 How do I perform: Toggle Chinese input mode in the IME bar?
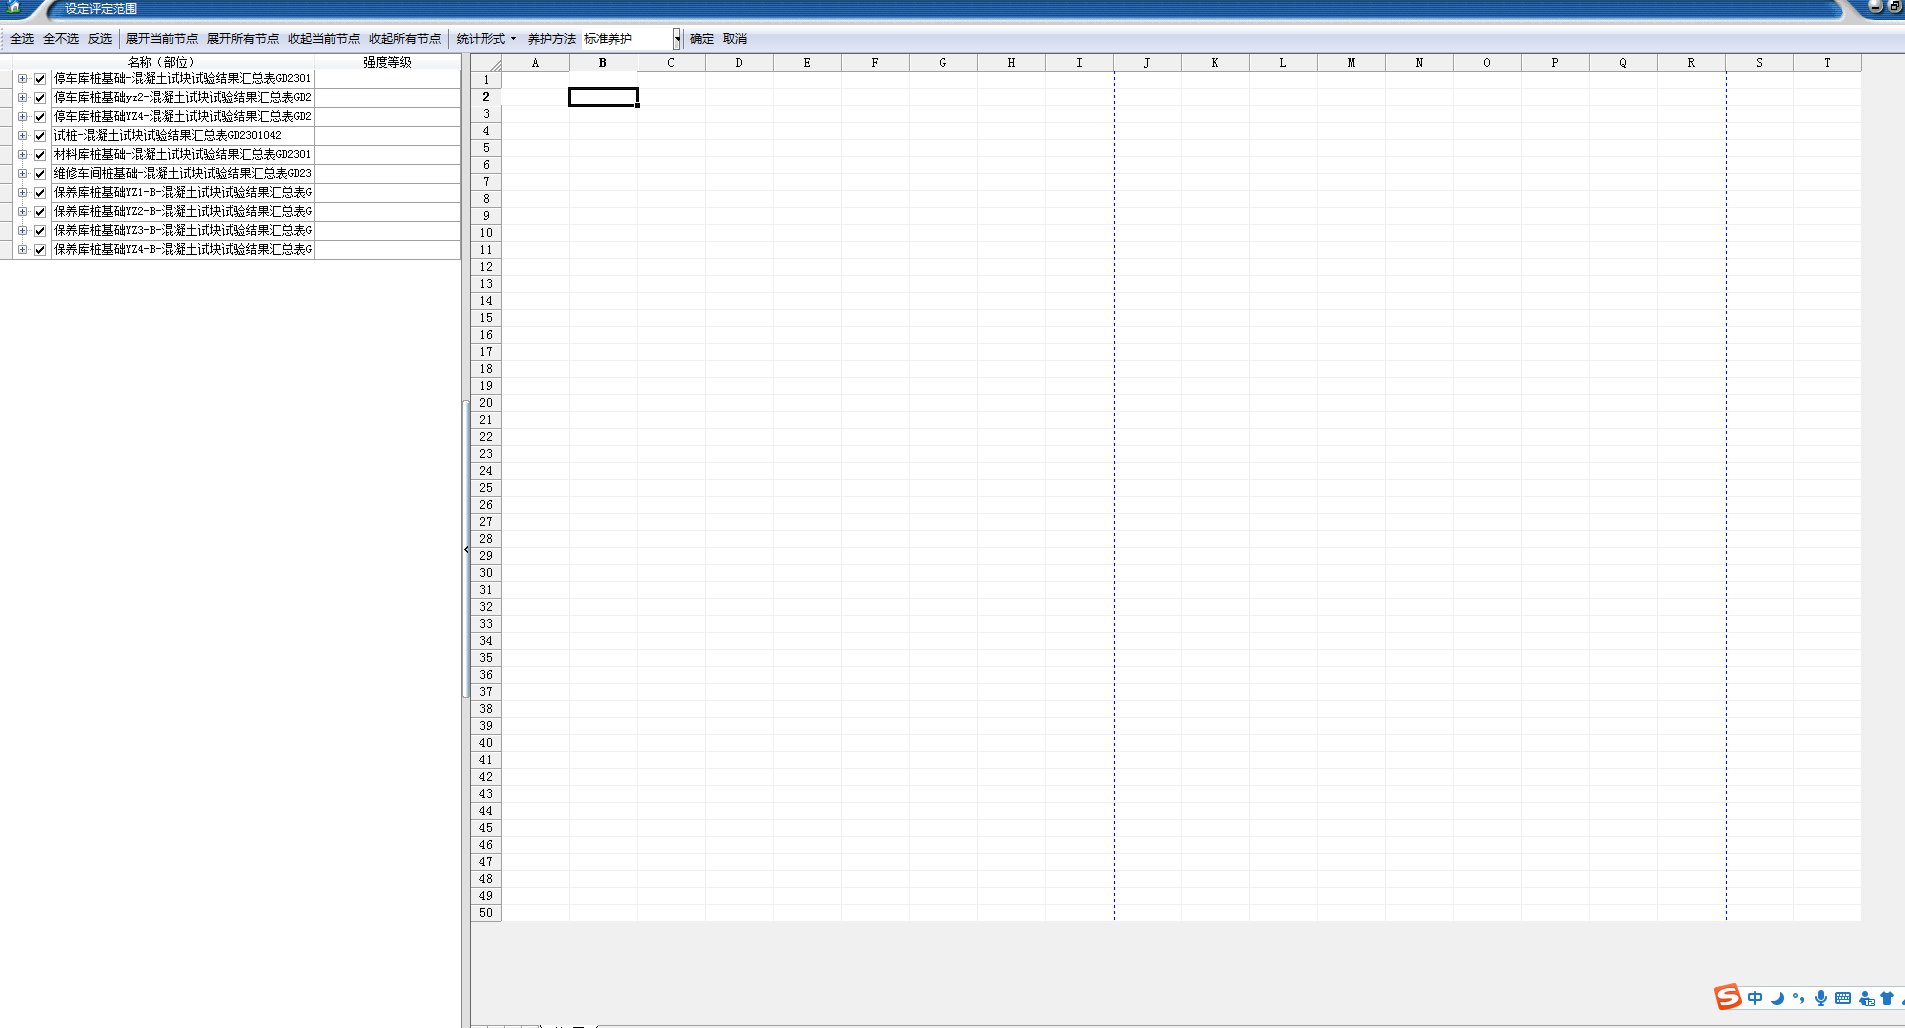click(x=1755, y=998)
